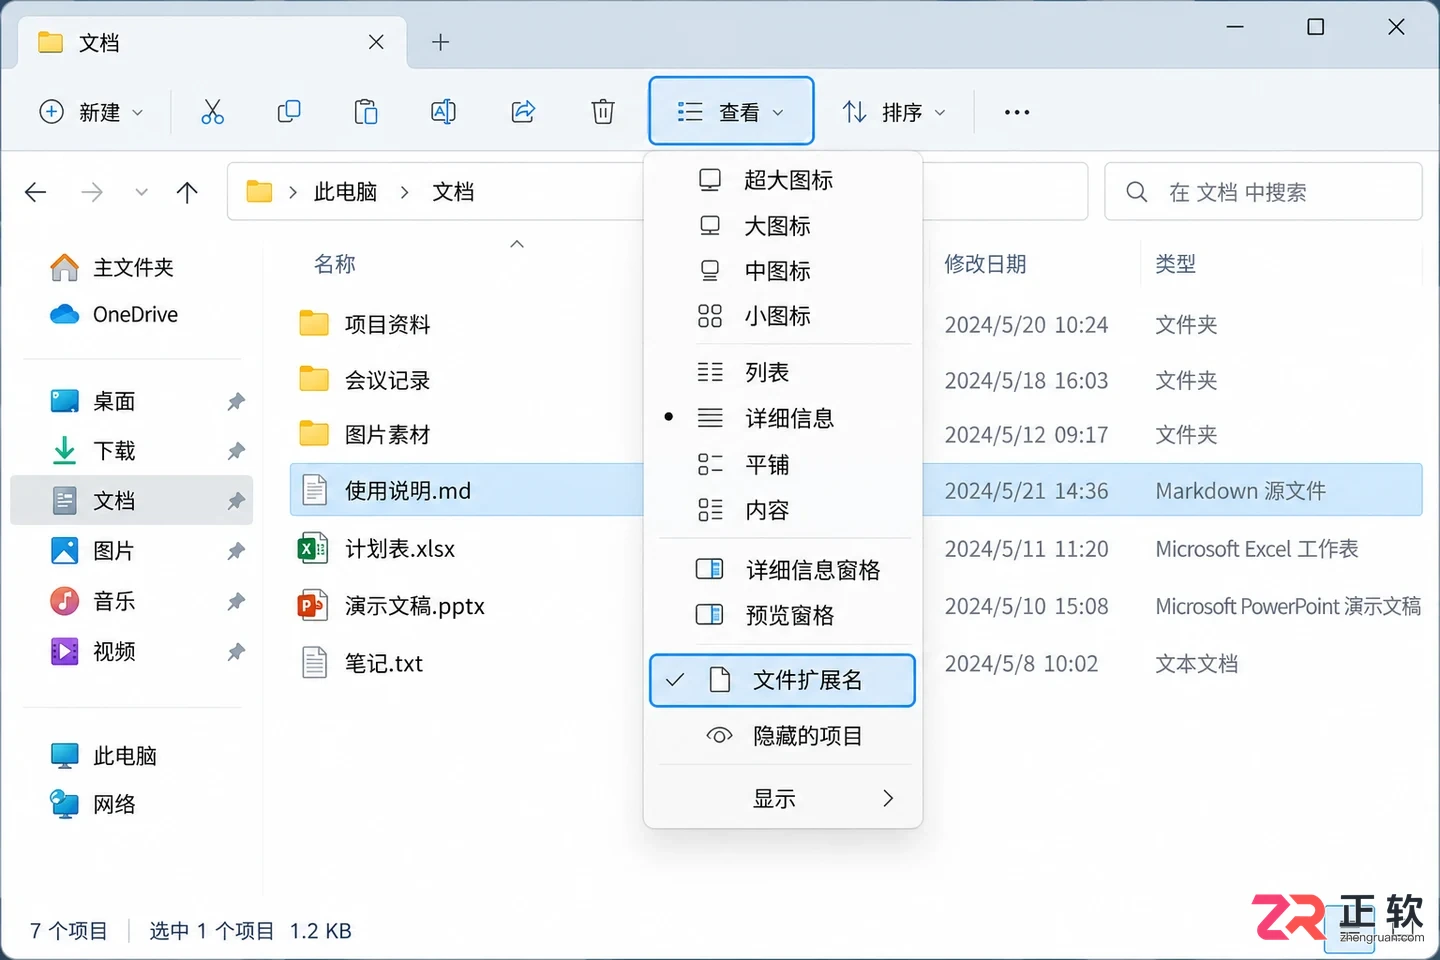Choose 内容 view from menu
This screenshot has width=1440, height=960.
[x=782, y=510]
